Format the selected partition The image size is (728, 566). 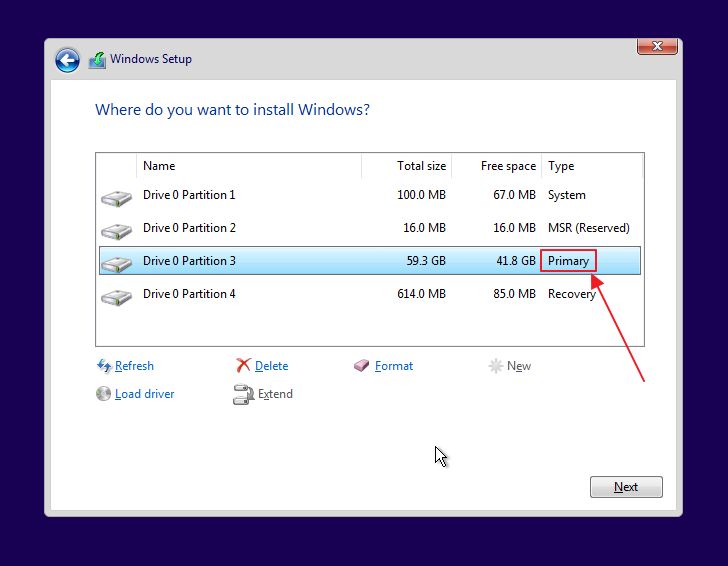click(394, 366)
